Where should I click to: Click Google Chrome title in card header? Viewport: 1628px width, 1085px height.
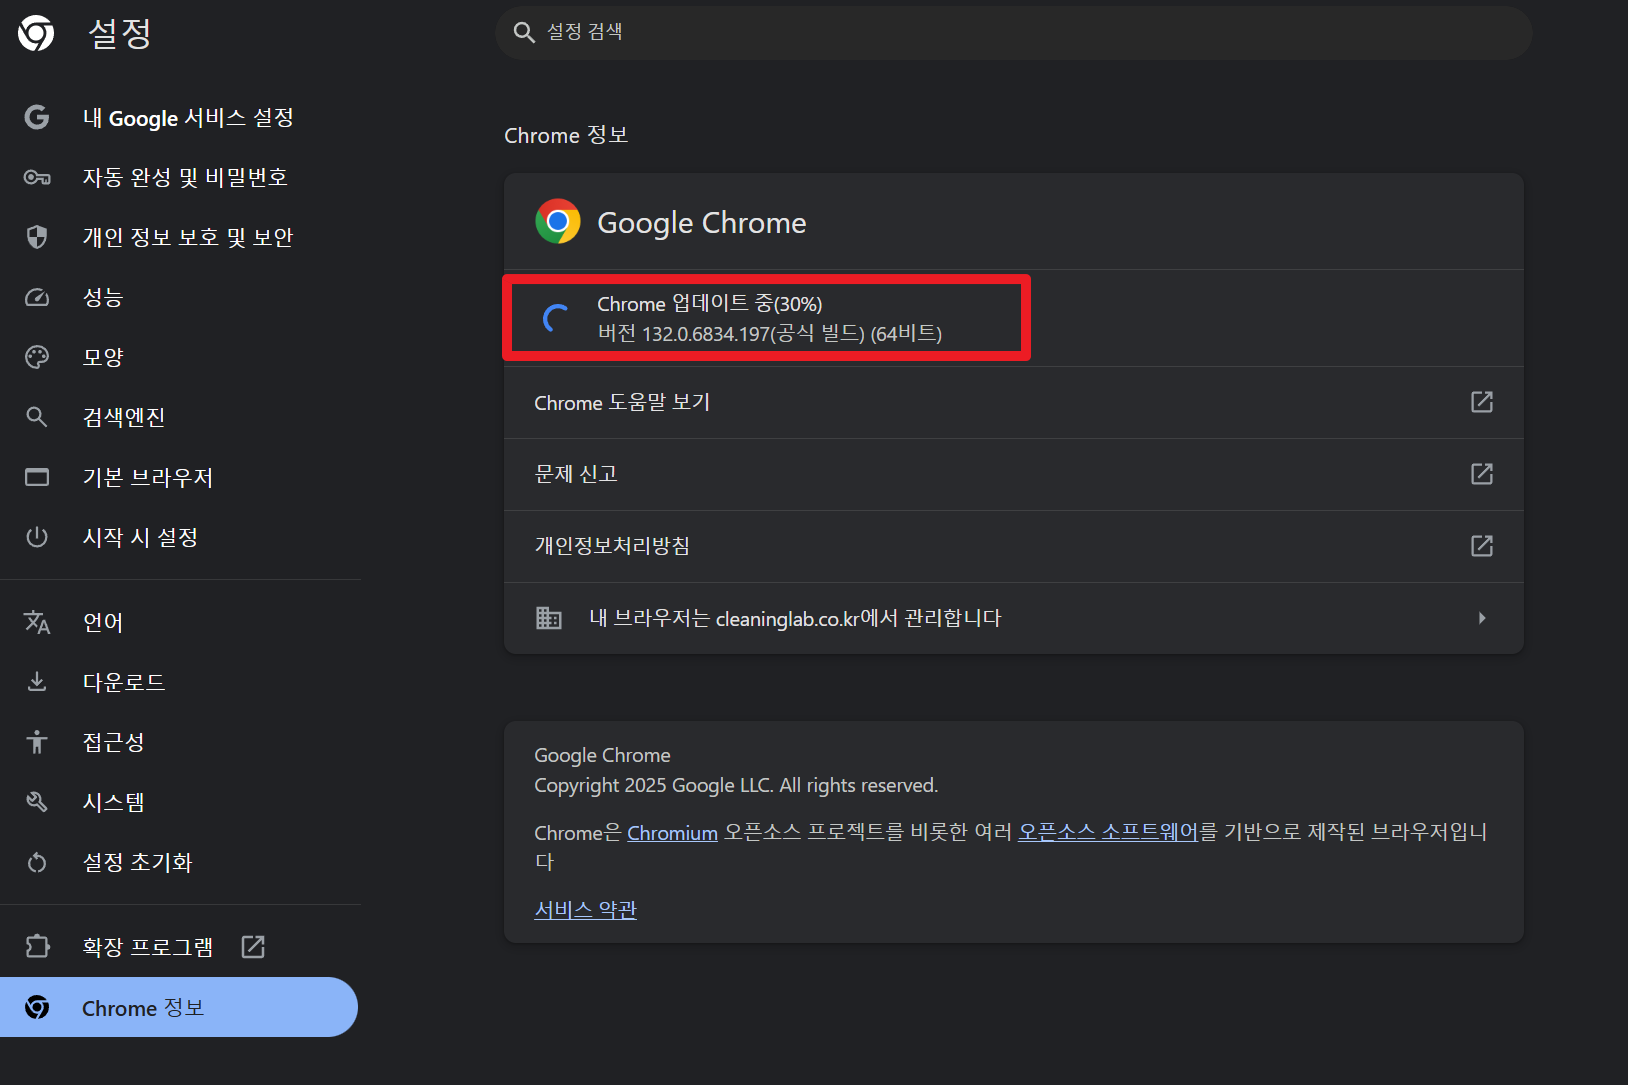702,223
